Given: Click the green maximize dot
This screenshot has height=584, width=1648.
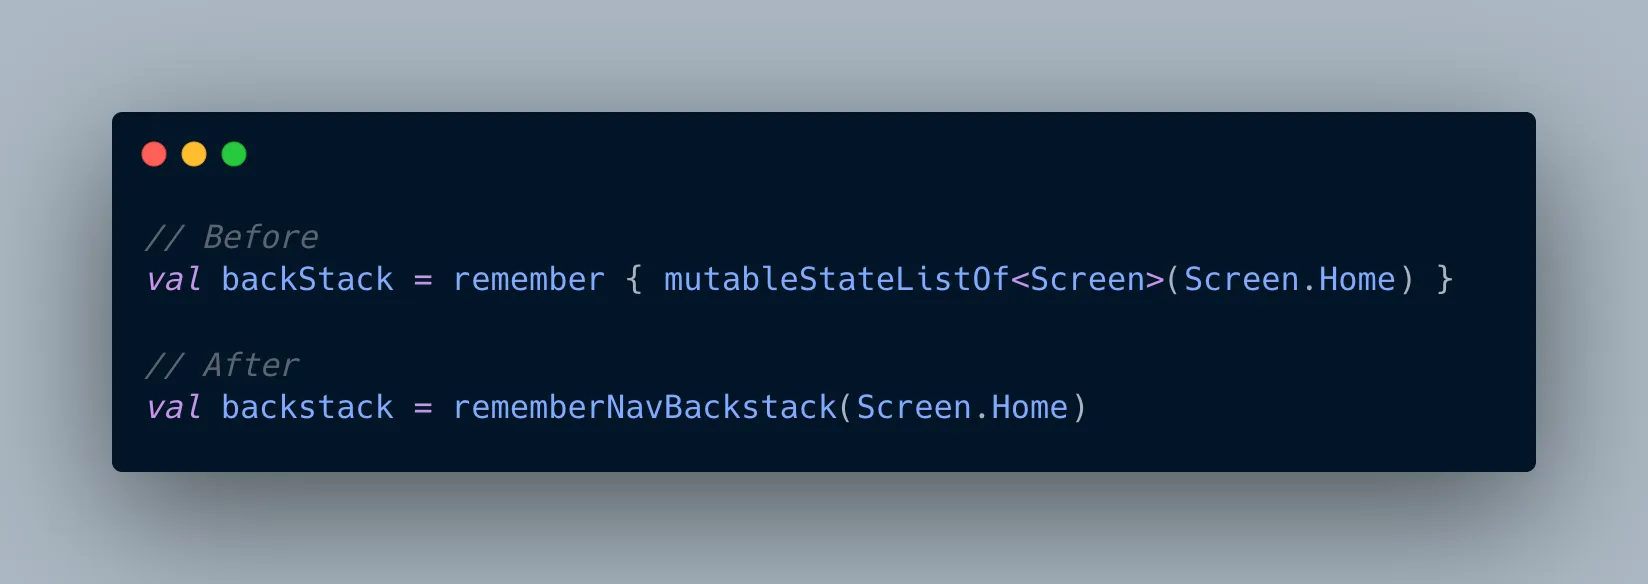Looking at the screenshot, I should pos(234,154).
